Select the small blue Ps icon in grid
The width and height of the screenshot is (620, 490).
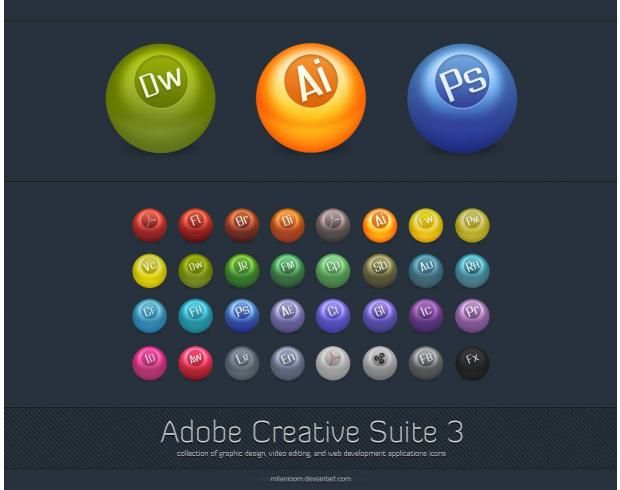point(242,316)
